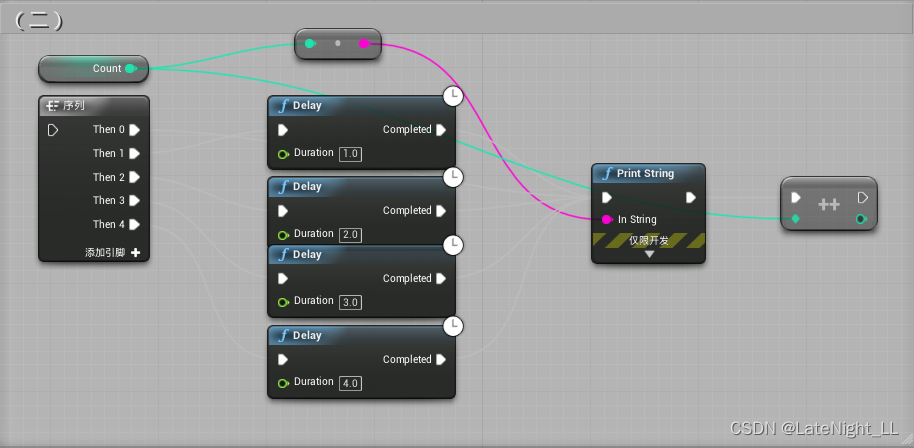Select the Delay node title with Duration 3.0

[x=307, y=255]
